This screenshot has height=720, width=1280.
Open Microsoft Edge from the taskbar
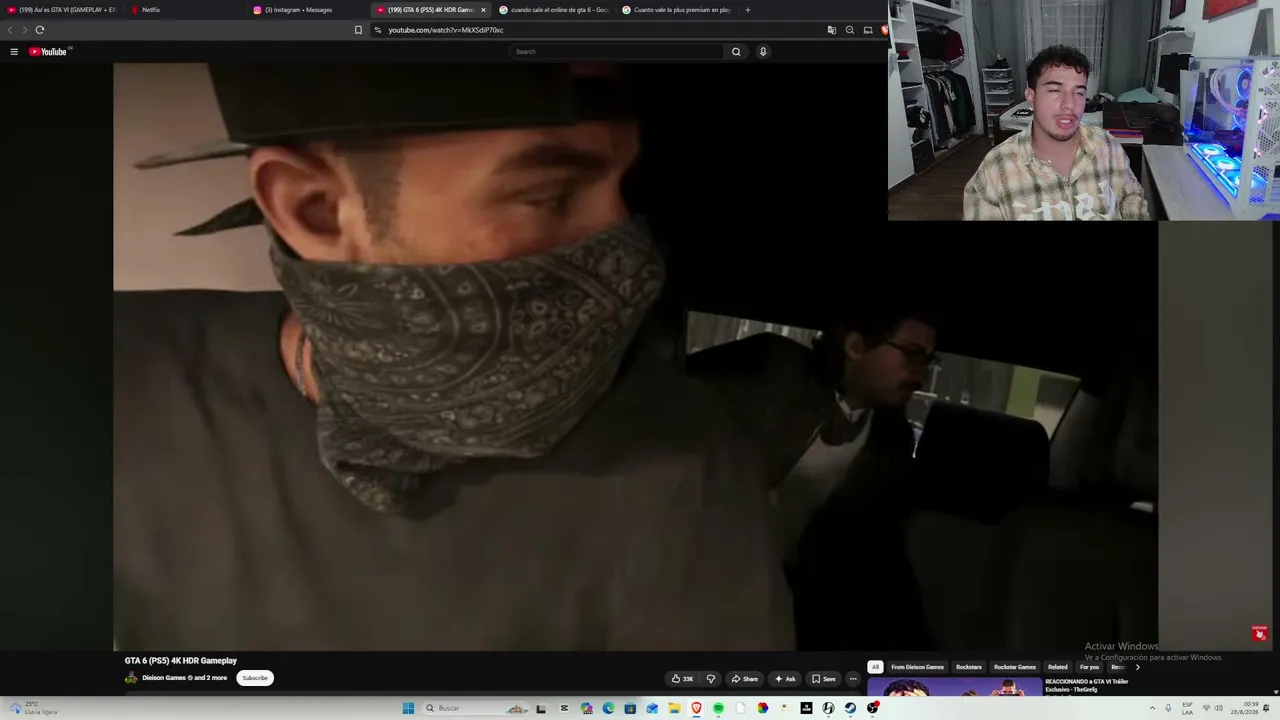[x=608, y=708]
